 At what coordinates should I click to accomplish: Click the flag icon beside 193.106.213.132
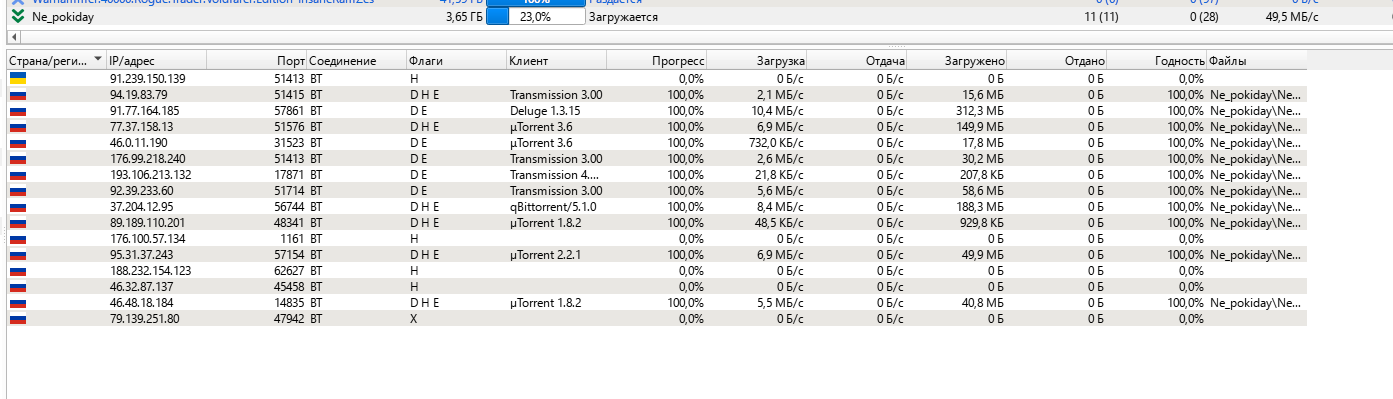pos(17,174)
